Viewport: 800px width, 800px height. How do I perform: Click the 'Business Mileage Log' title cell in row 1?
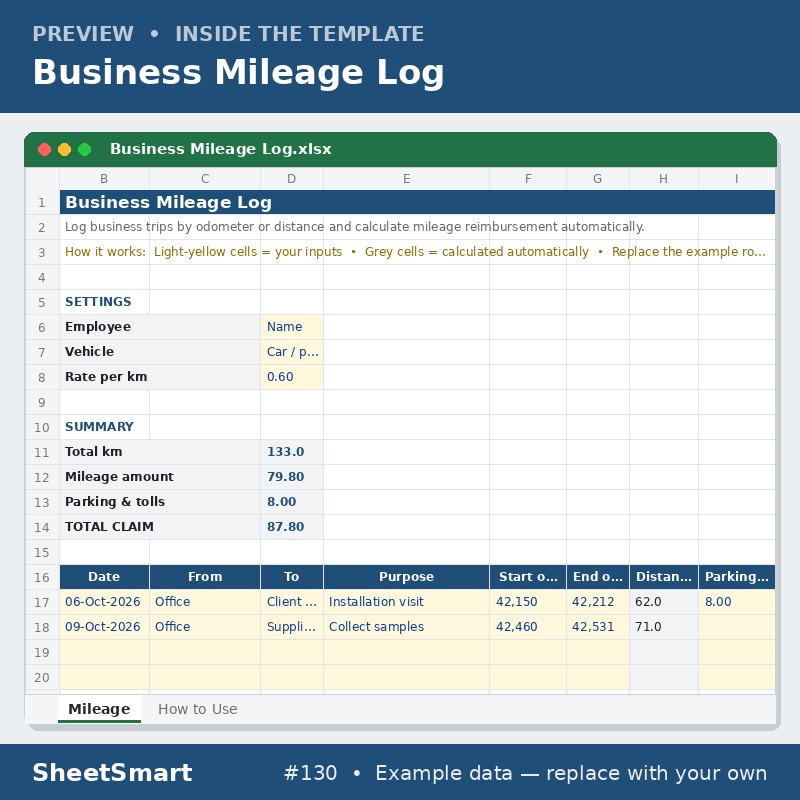(x=417, y=202)
